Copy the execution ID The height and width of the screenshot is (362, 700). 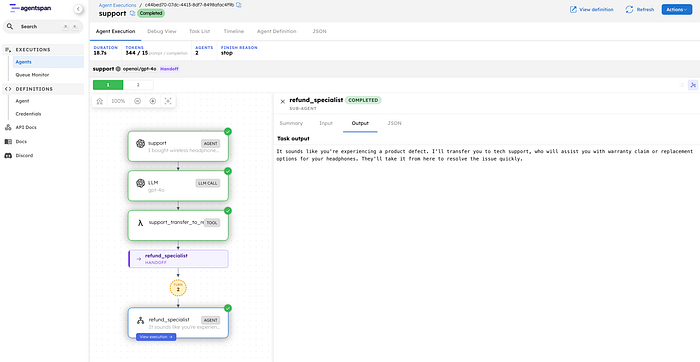[238, 5]
